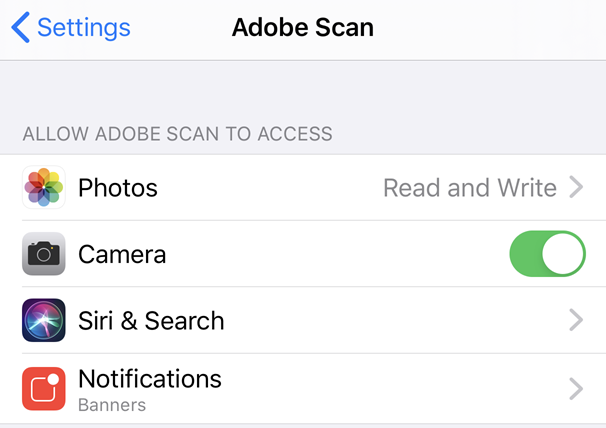Disable Camera access for Adobe Scan
This screenshot has height=428, width=606.
[547, 254]
